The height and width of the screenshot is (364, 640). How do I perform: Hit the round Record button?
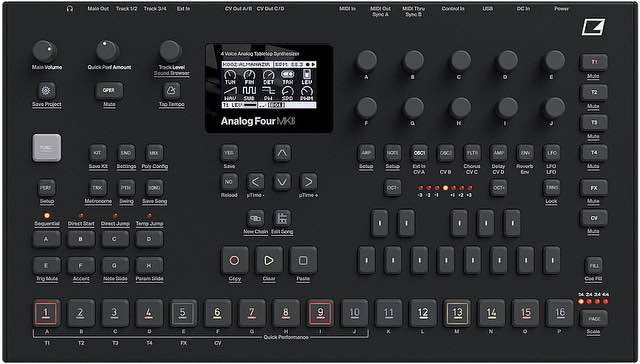pos(235,260)
